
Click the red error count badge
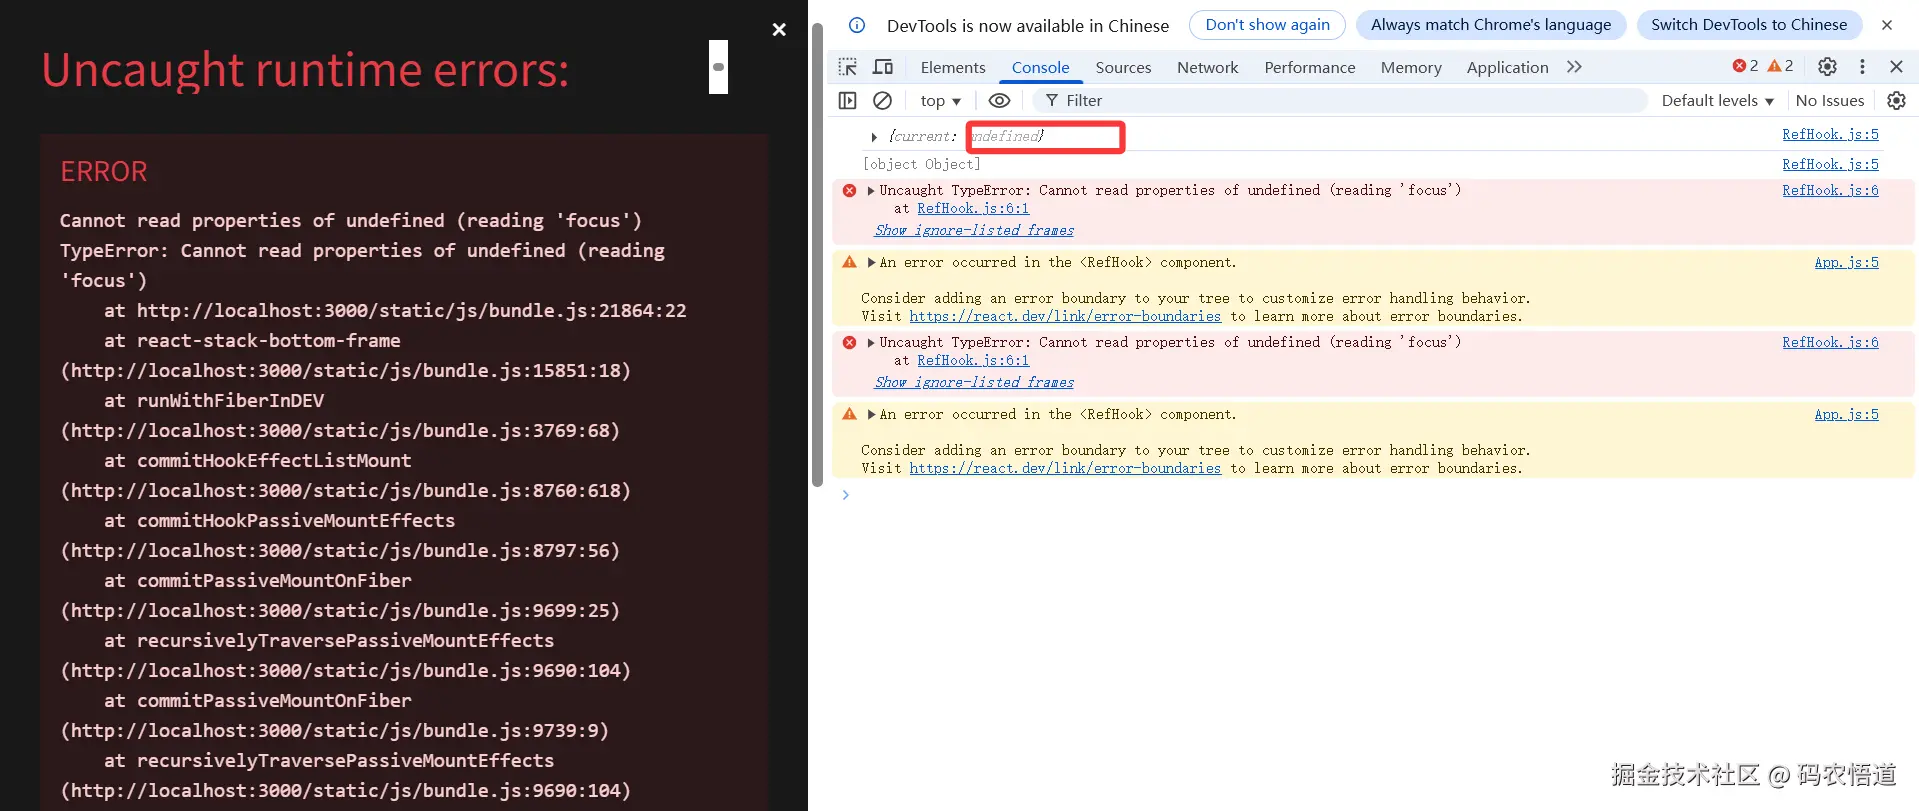[x=1745, y=66]
